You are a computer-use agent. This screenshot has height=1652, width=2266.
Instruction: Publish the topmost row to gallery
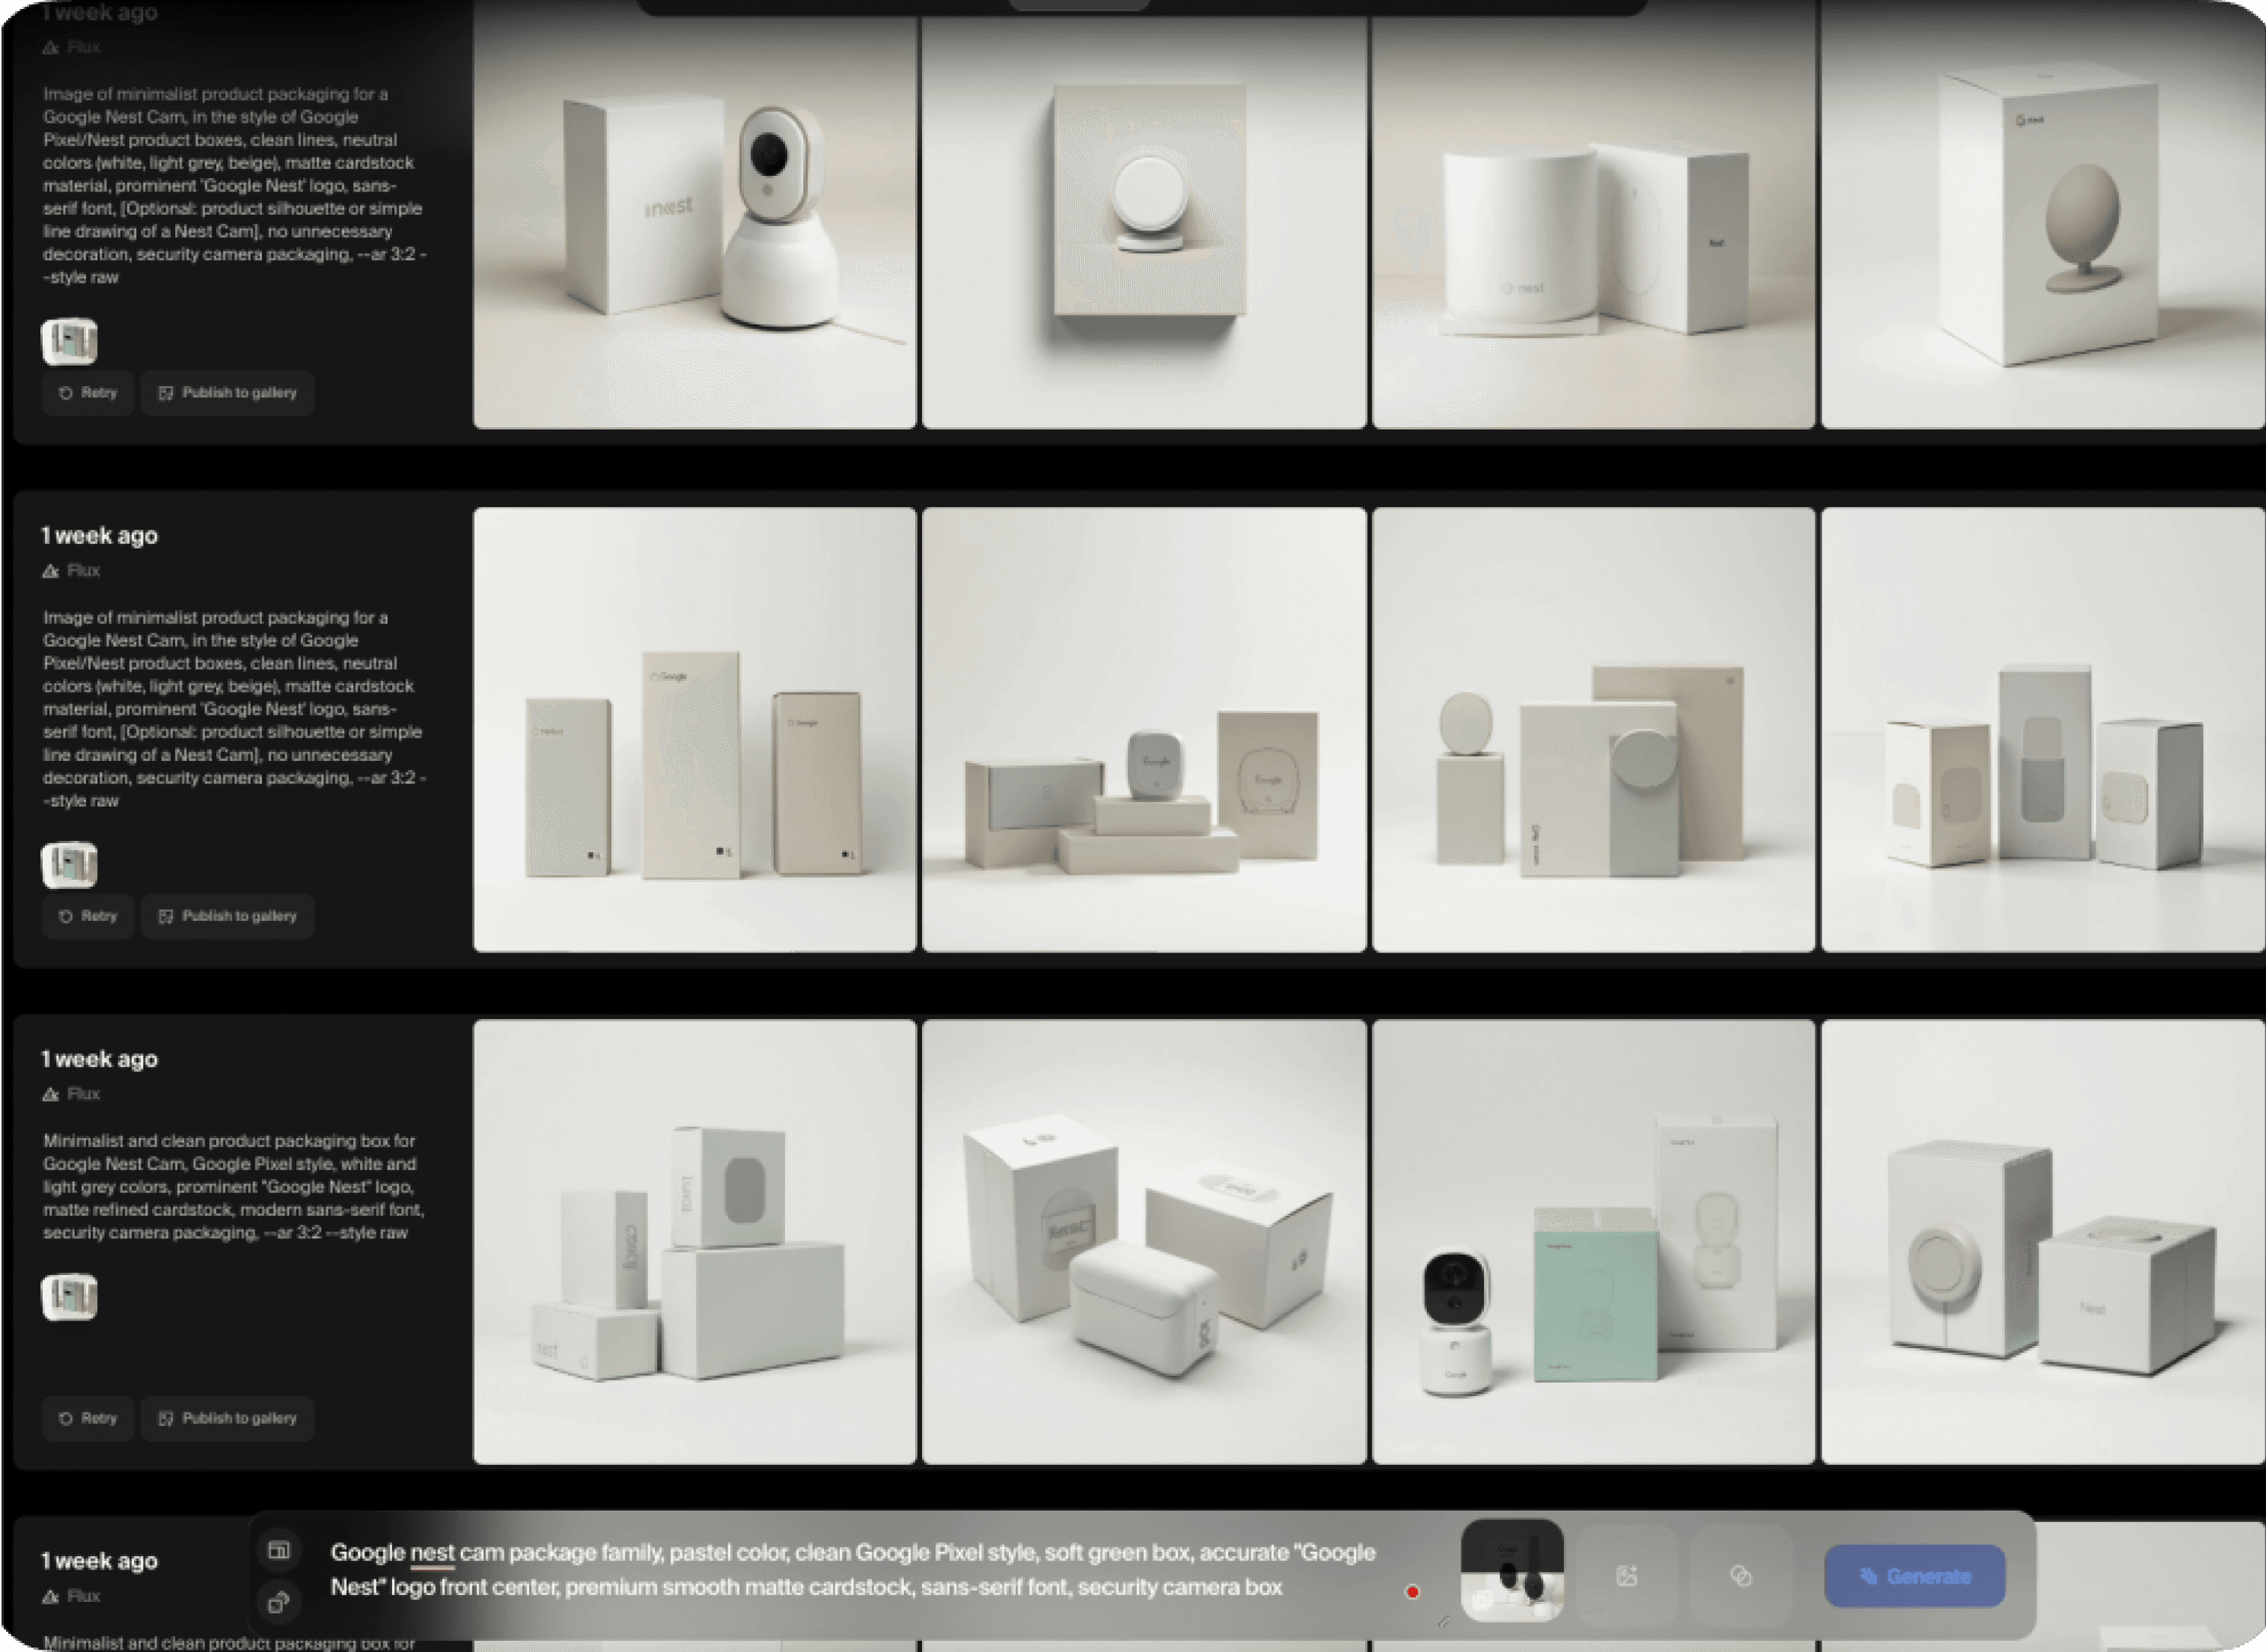click(227, 393)
